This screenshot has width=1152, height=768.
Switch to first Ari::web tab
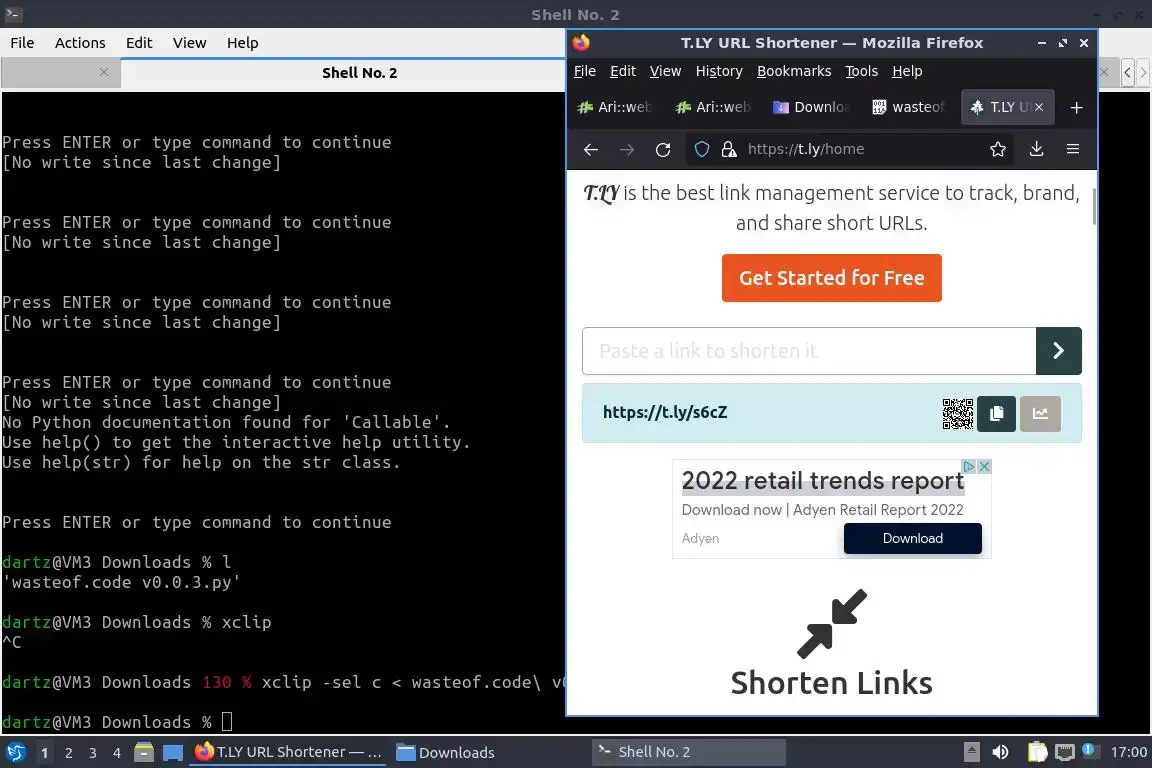[x=616, y=107]
